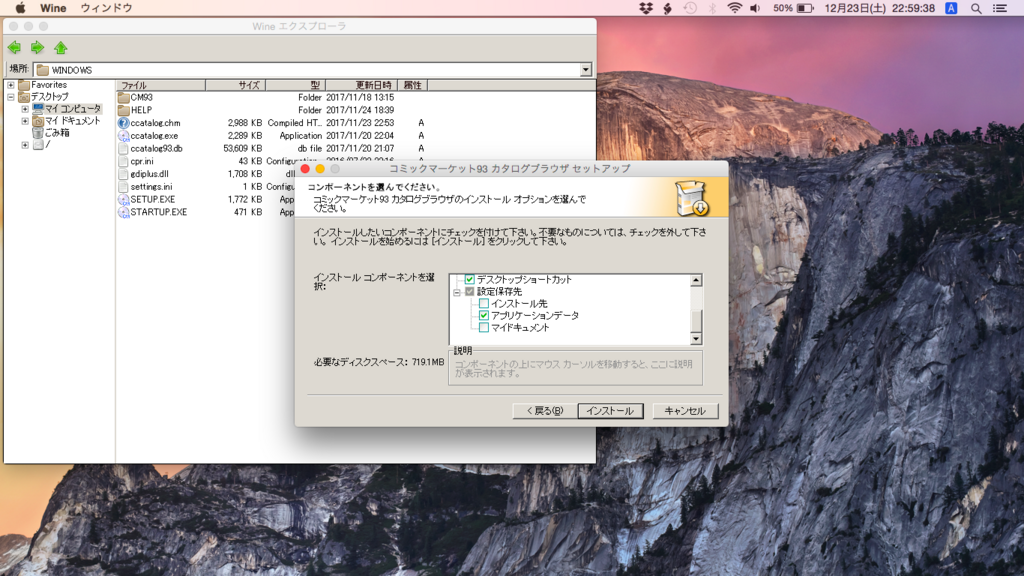This screenshot has width=1024, height=576.
Task: Select the settings.ini file name
Action: 151,187
